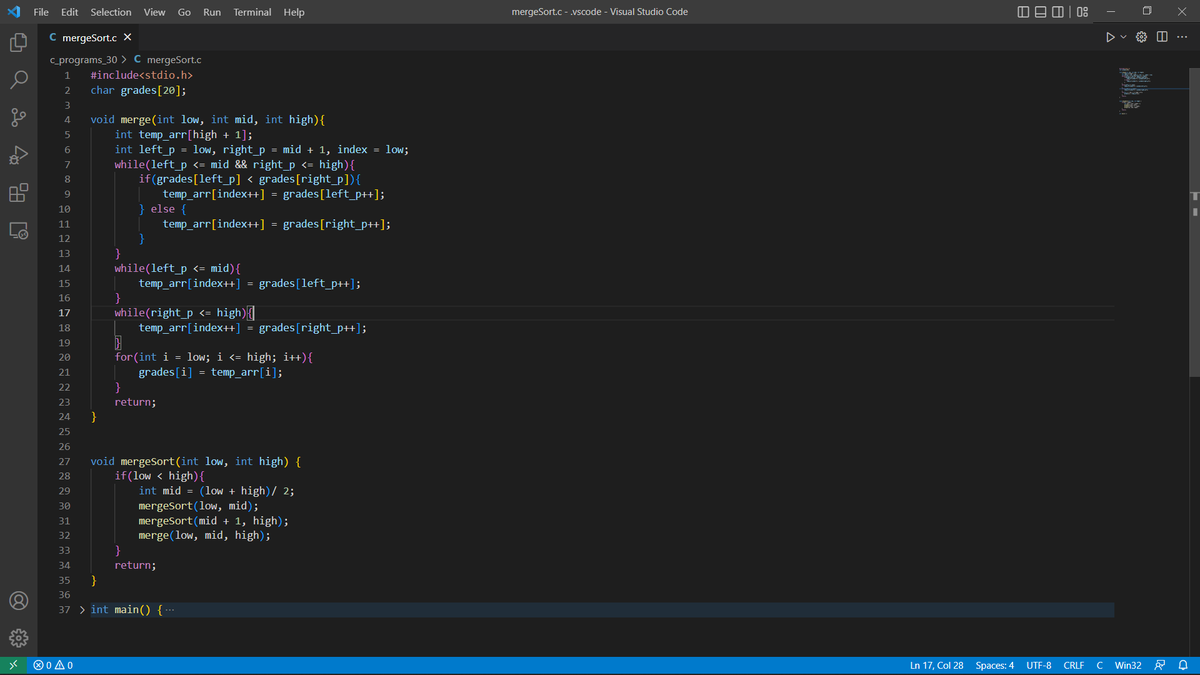
Task: Split the editor using the split icon
Action: tap(1160, 36)
